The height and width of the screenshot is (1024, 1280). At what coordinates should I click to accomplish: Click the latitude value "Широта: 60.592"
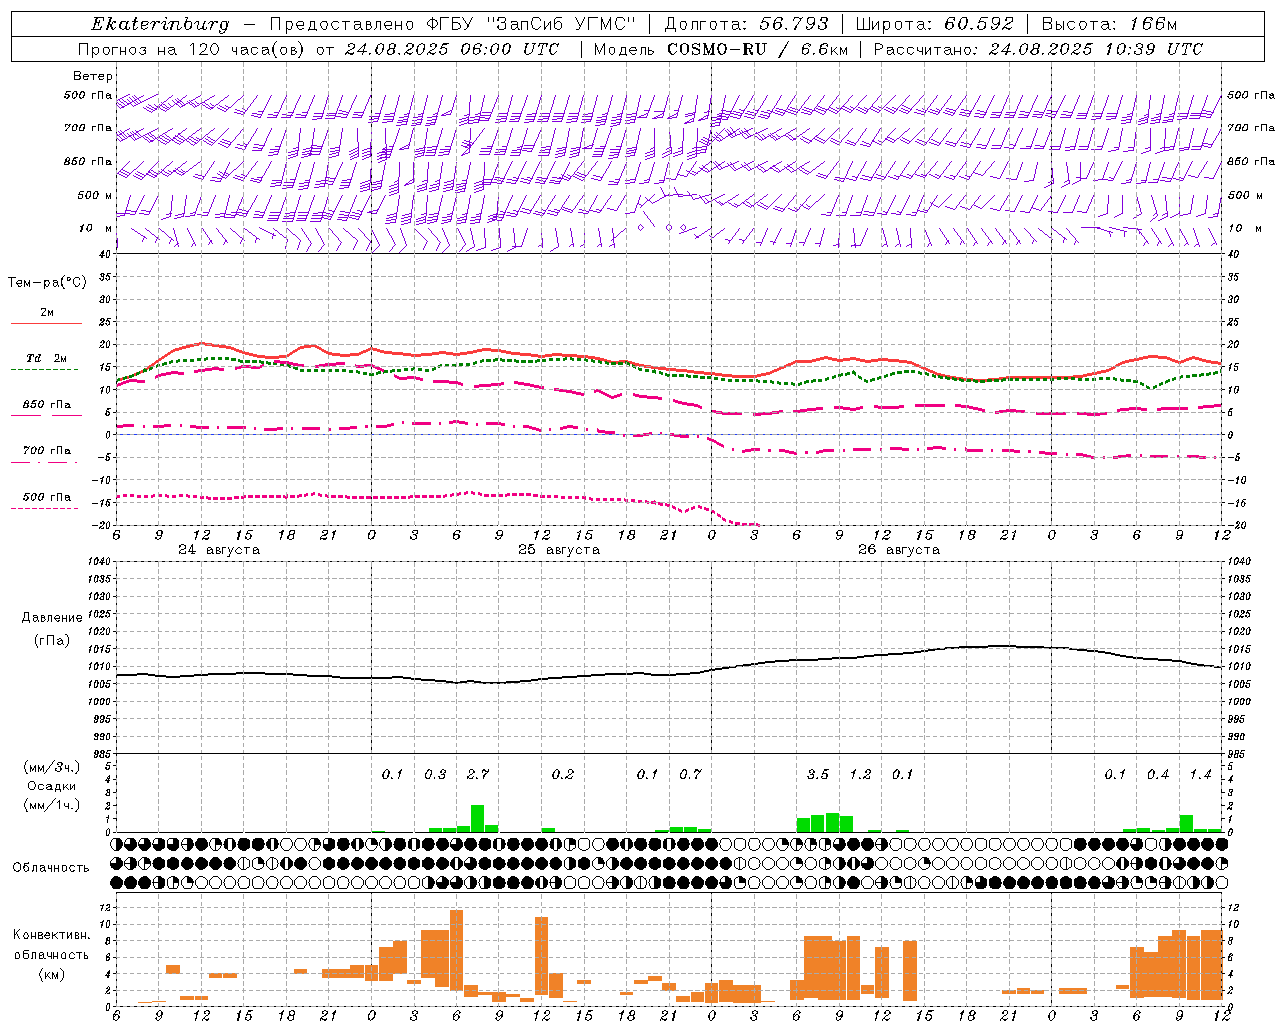coord(934,24)
